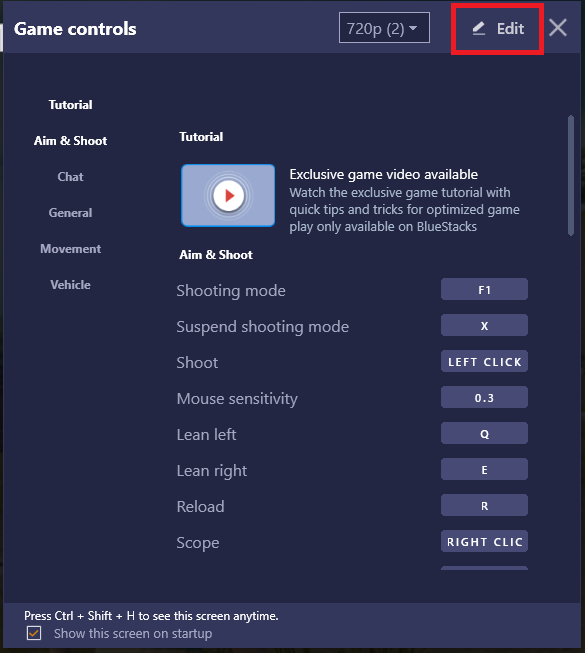Select the RIGHT CLICK Scope binding
The width and height of the screenshot is (585, 653).
(484, 541)
